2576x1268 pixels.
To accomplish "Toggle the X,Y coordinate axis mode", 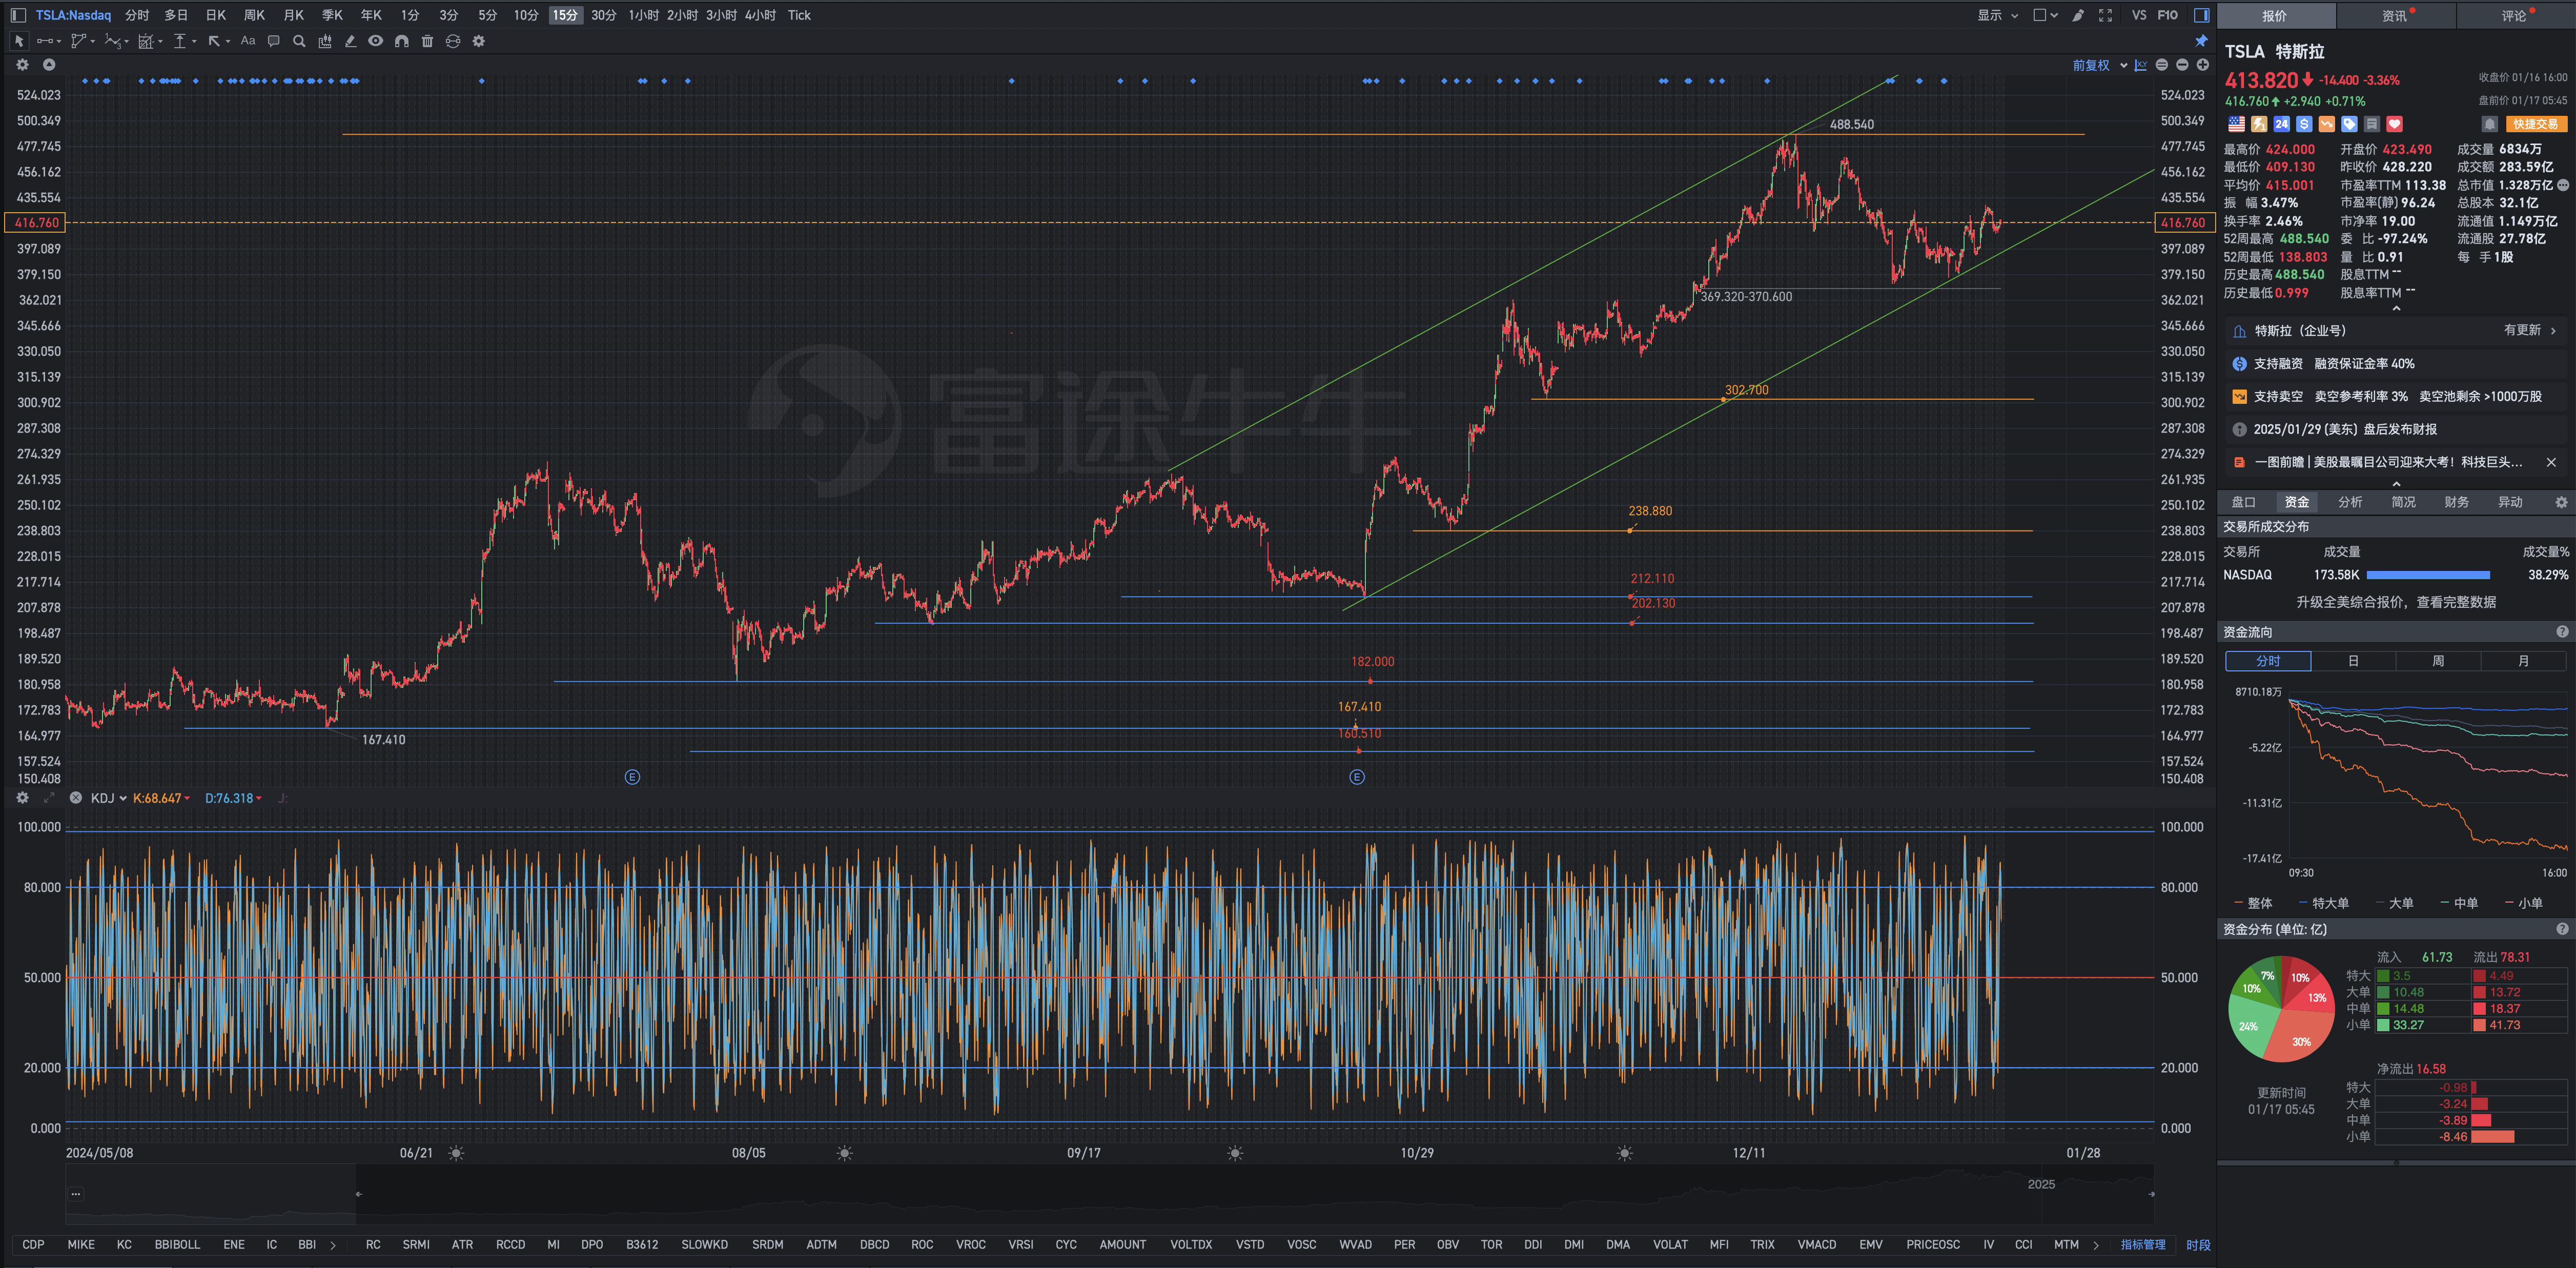I will [x=2141, y=65].
